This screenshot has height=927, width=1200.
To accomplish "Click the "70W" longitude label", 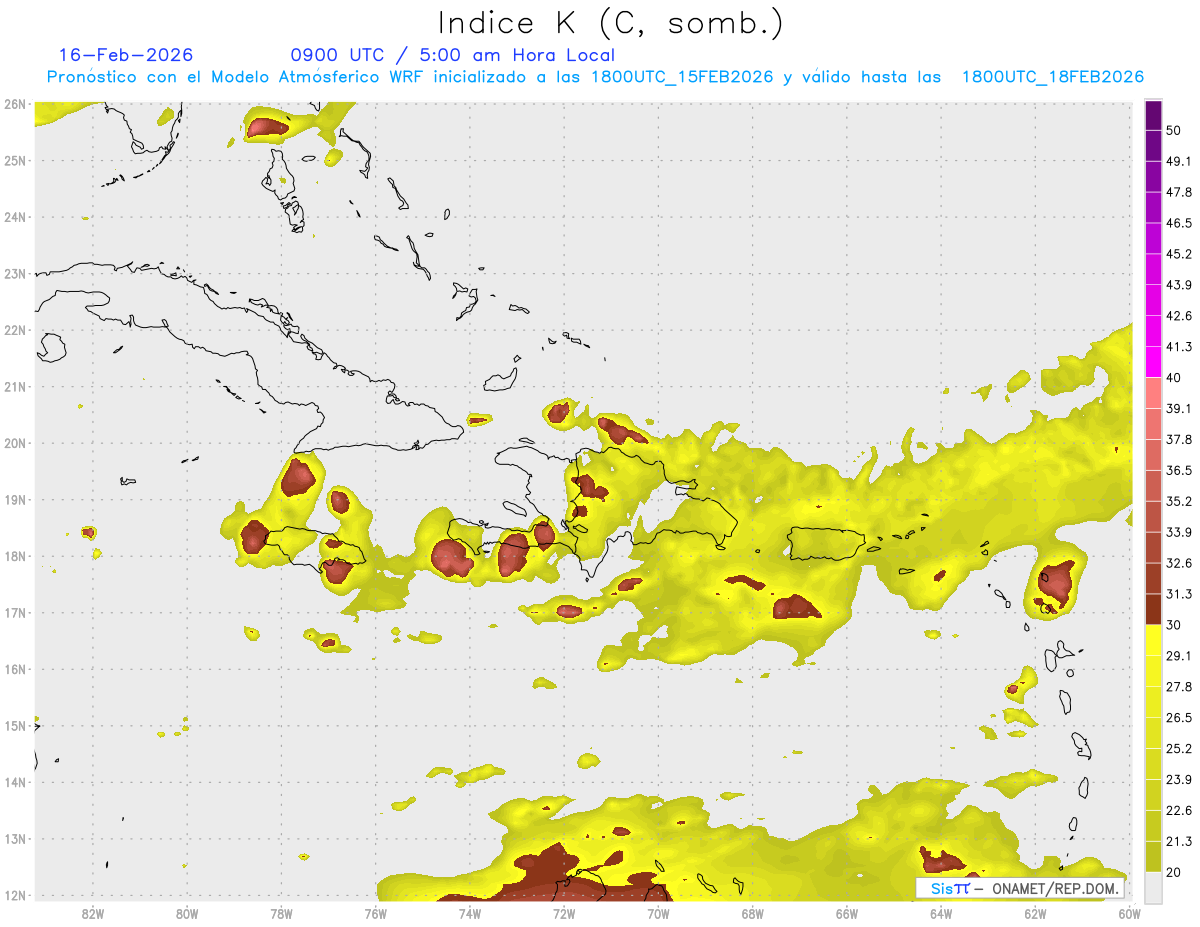I will (658, 913).
